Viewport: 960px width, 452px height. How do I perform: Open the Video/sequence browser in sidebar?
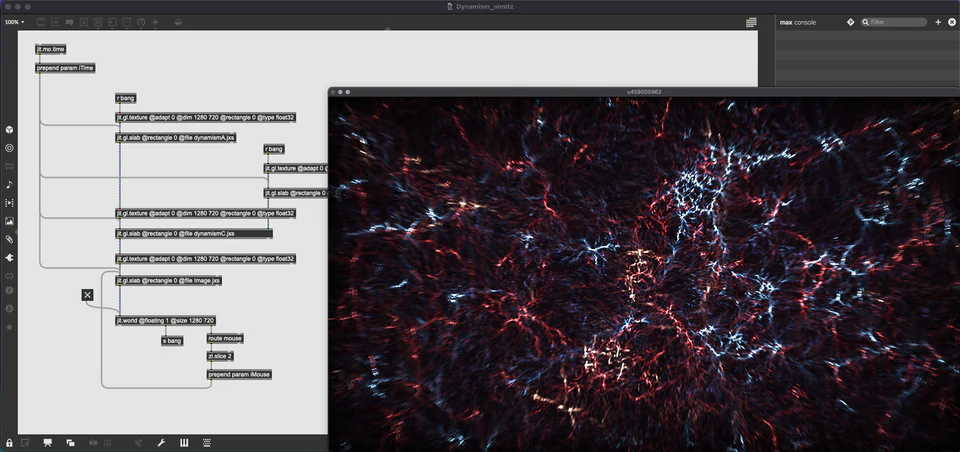coord(9,203)
